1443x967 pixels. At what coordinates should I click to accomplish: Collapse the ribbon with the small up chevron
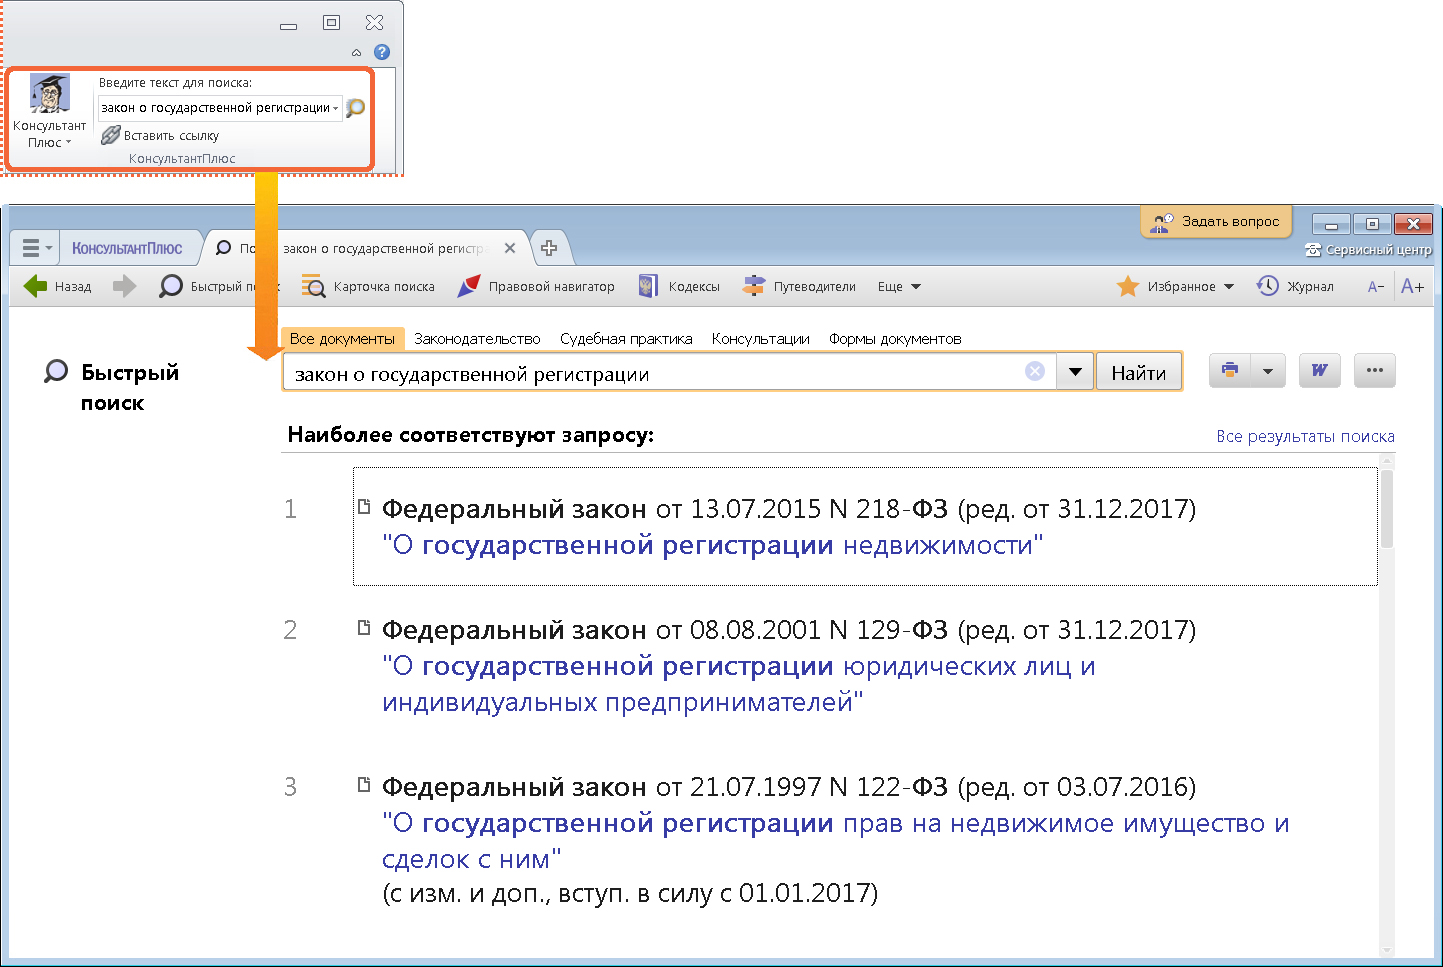357,52
